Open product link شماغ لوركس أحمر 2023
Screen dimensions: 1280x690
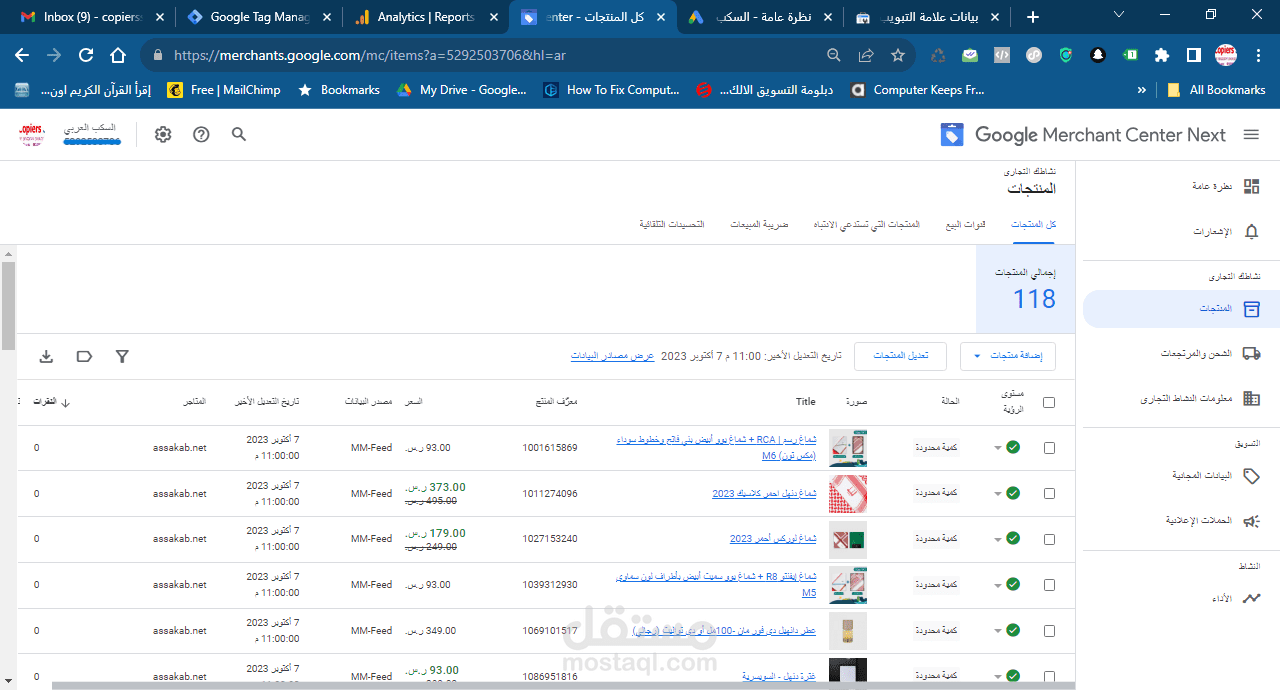coord(773,539)
